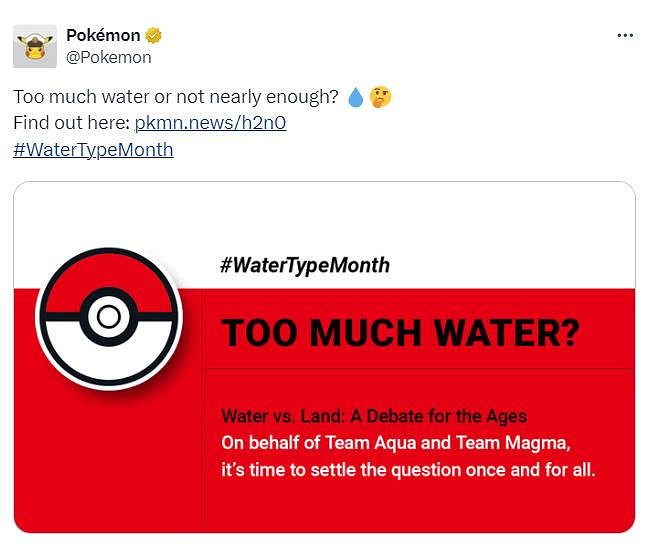Viewport: 648px width, 553px height.
Task: Click the thinking face emoji
Action: tap(380, 97)
